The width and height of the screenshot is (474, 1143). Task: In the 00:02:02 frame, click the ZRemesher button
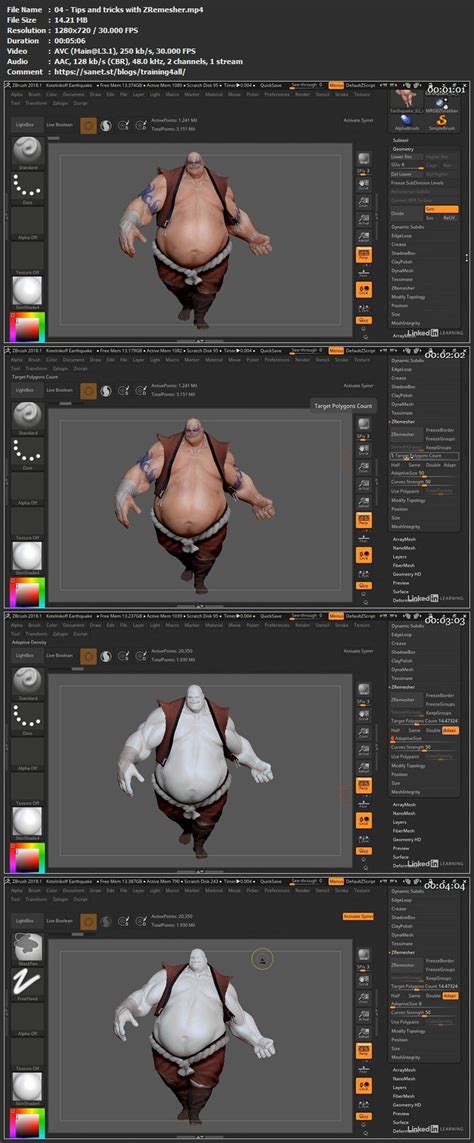(406, 434)
